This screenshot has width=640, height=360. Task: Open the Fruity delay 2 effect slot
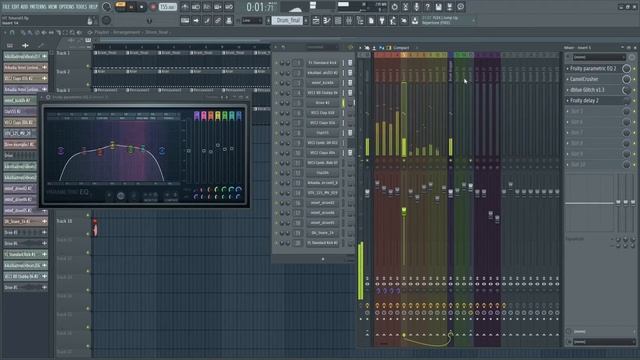[584, 100]
